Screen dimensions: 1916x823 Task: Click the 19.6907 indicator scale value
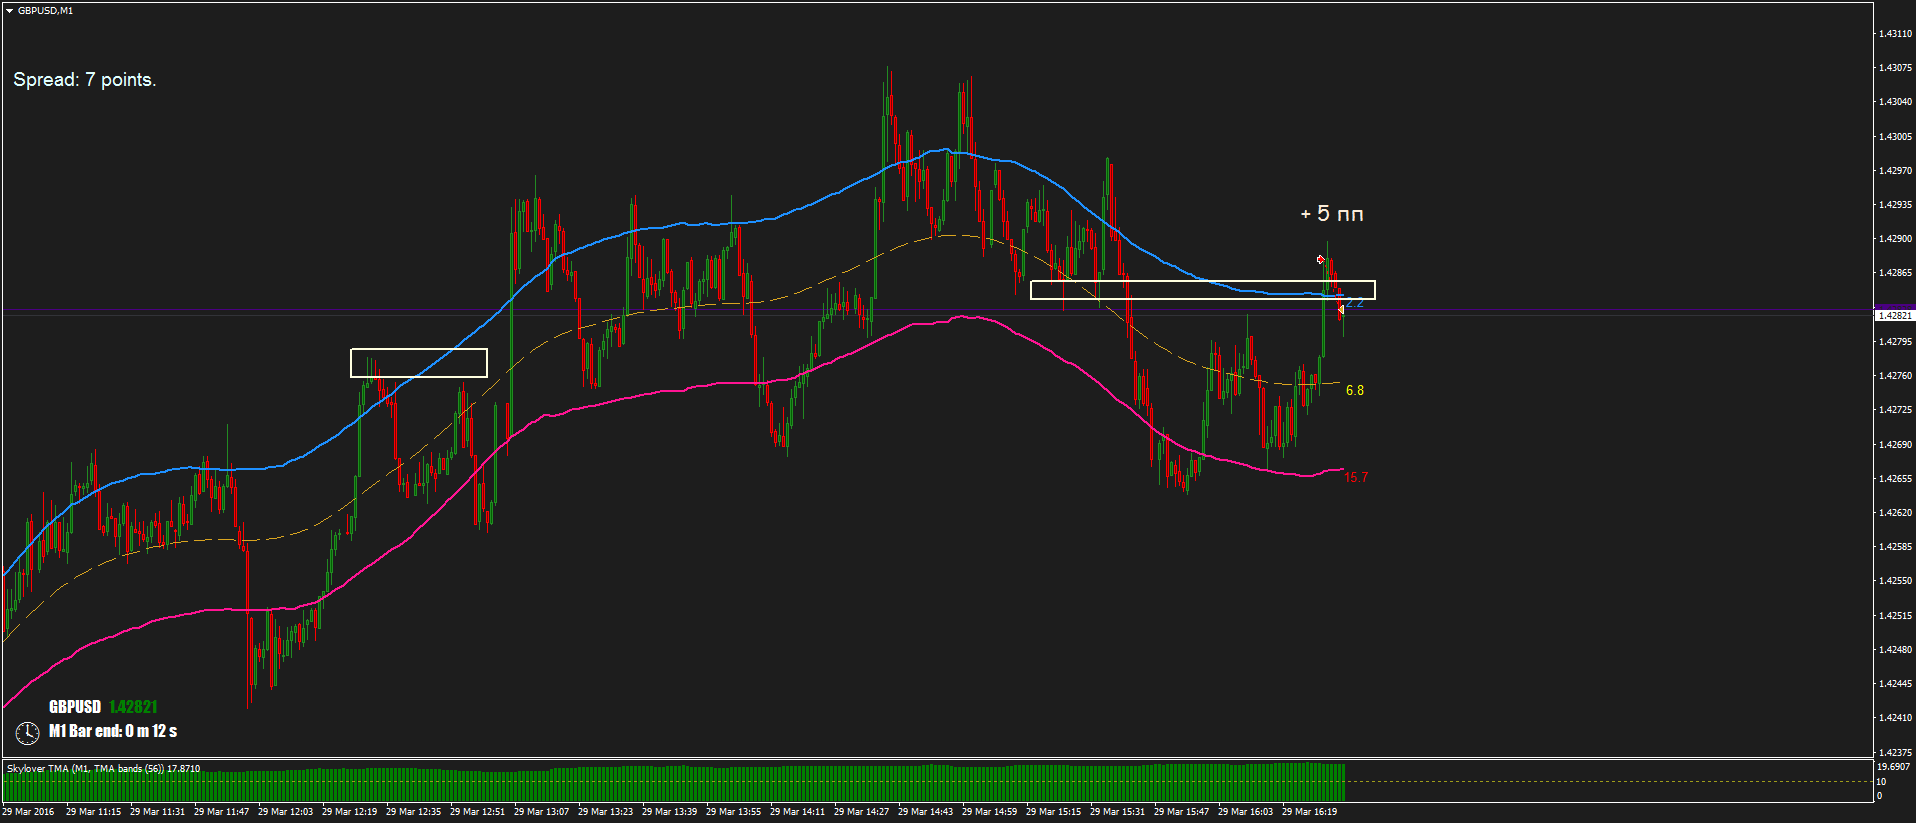click(x=1894, y=767)
